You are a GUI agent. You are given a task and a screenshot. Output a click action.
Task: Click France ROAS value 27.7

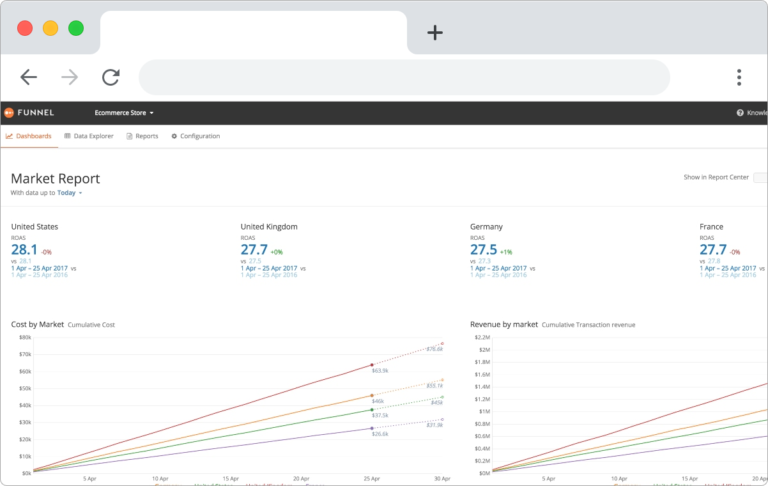[713, 250]
